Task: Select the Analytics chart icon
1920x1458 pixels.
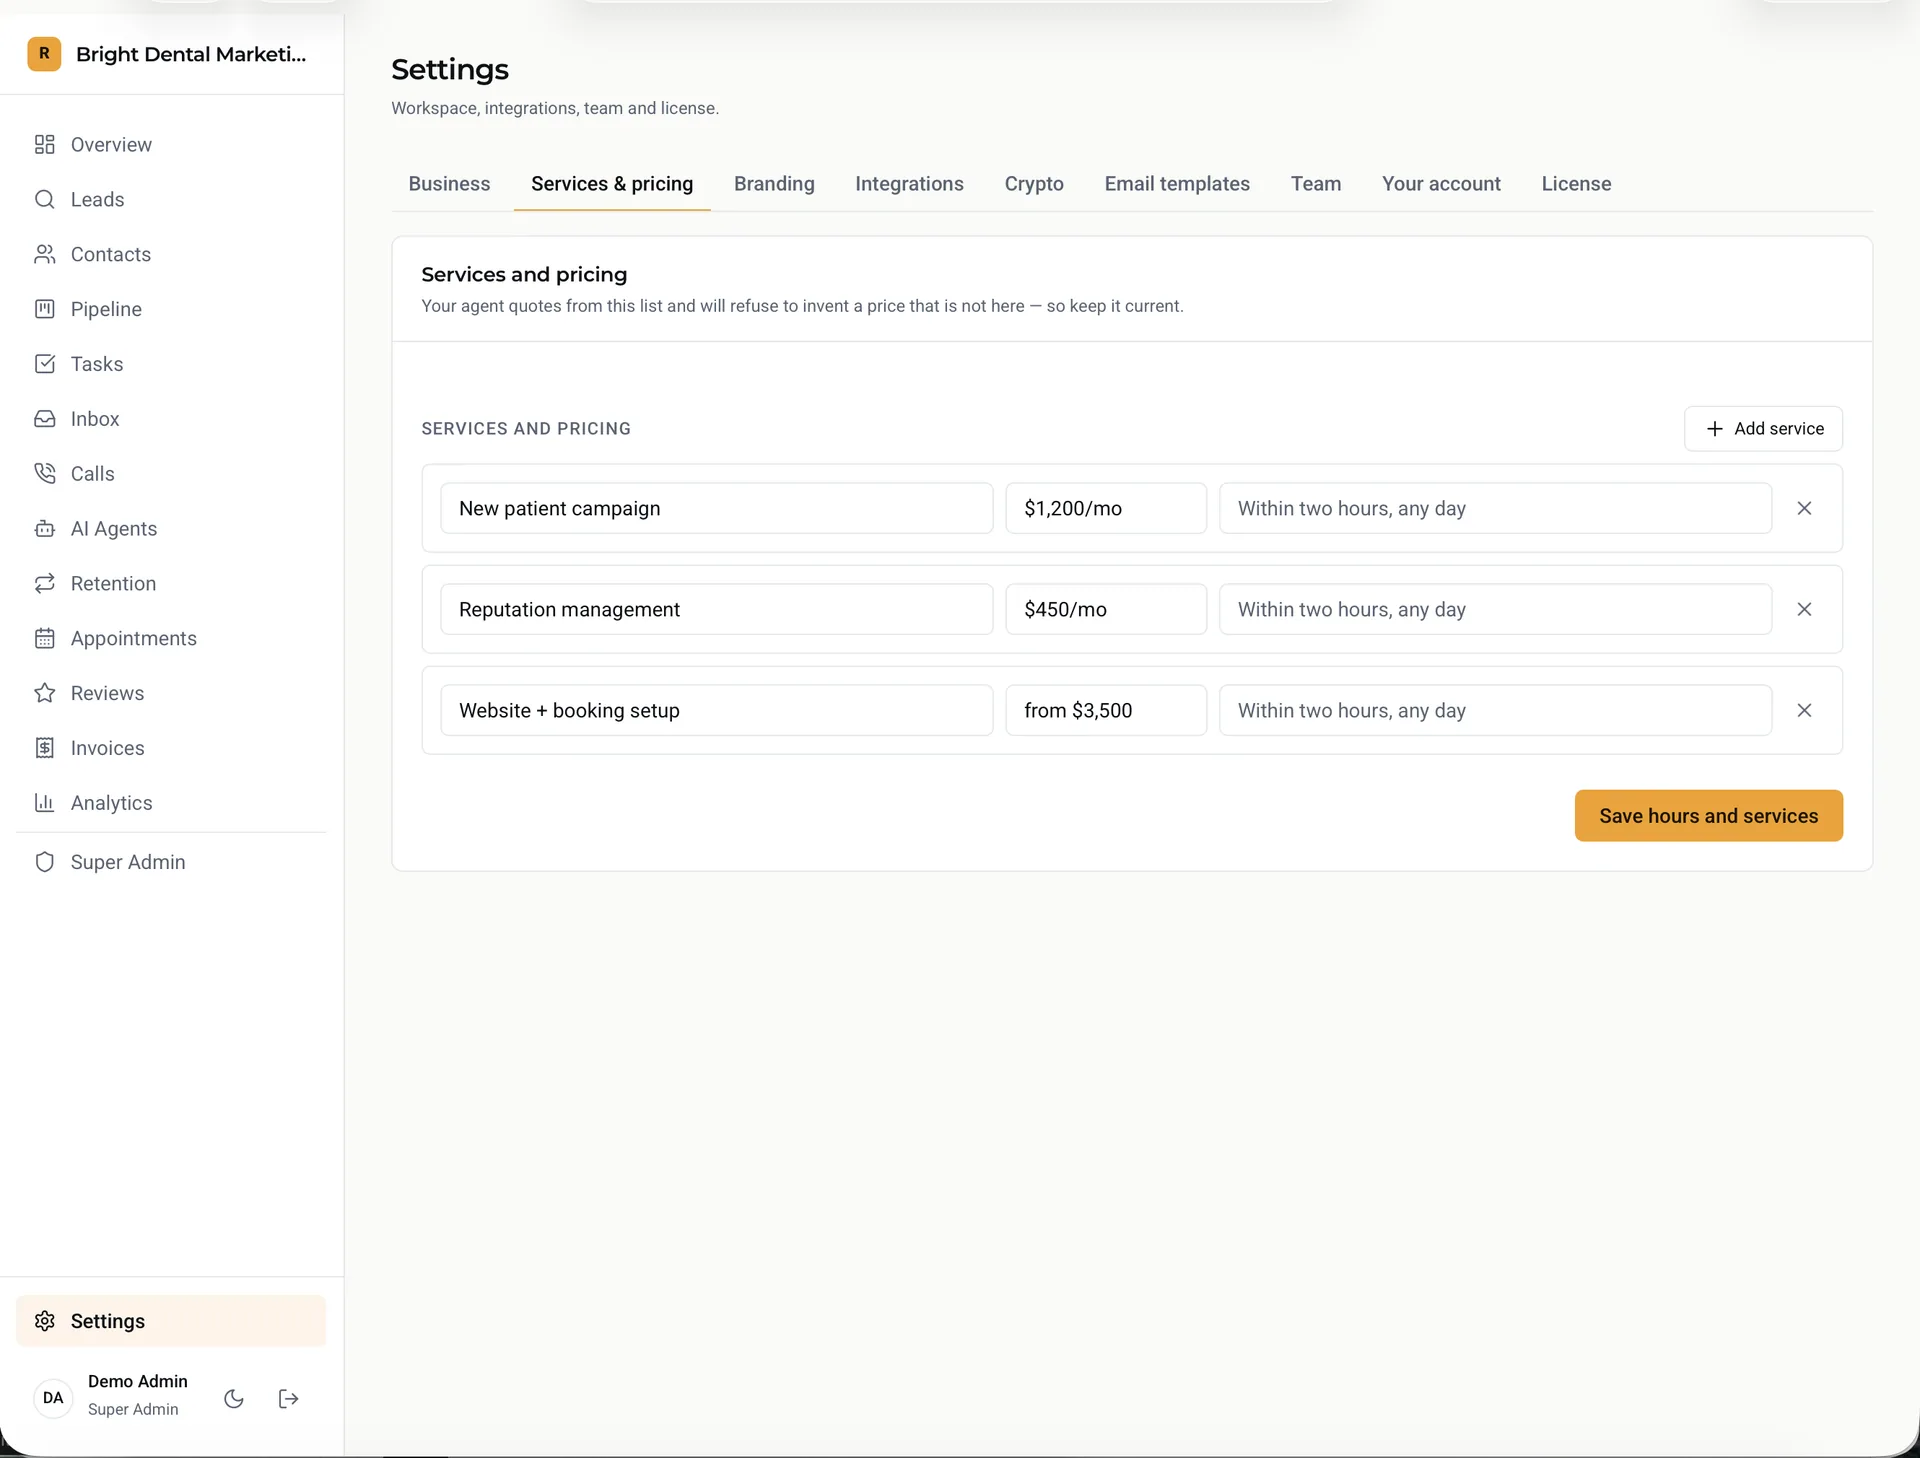Action: [44, 803]
